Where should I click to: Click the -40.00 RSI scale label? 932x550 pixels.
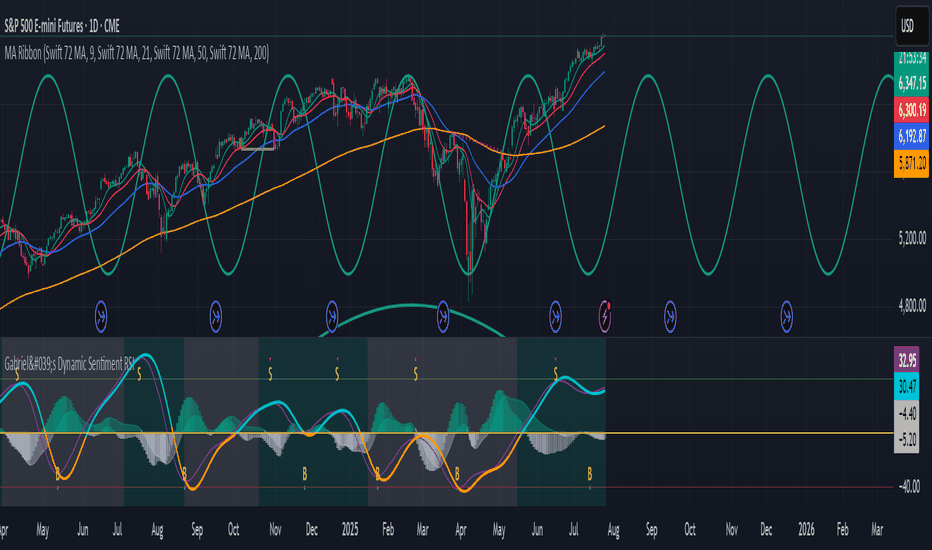click(909, 486)
